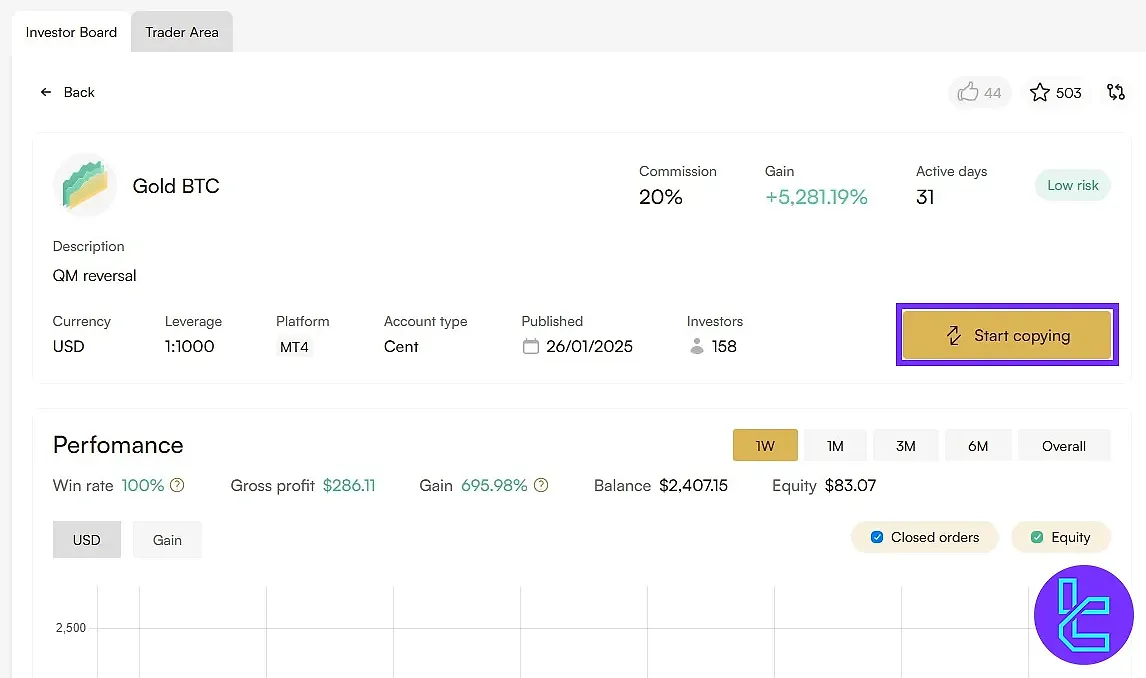
Task: Uncheck the Closed orders chart option
Action: (877, 537)
